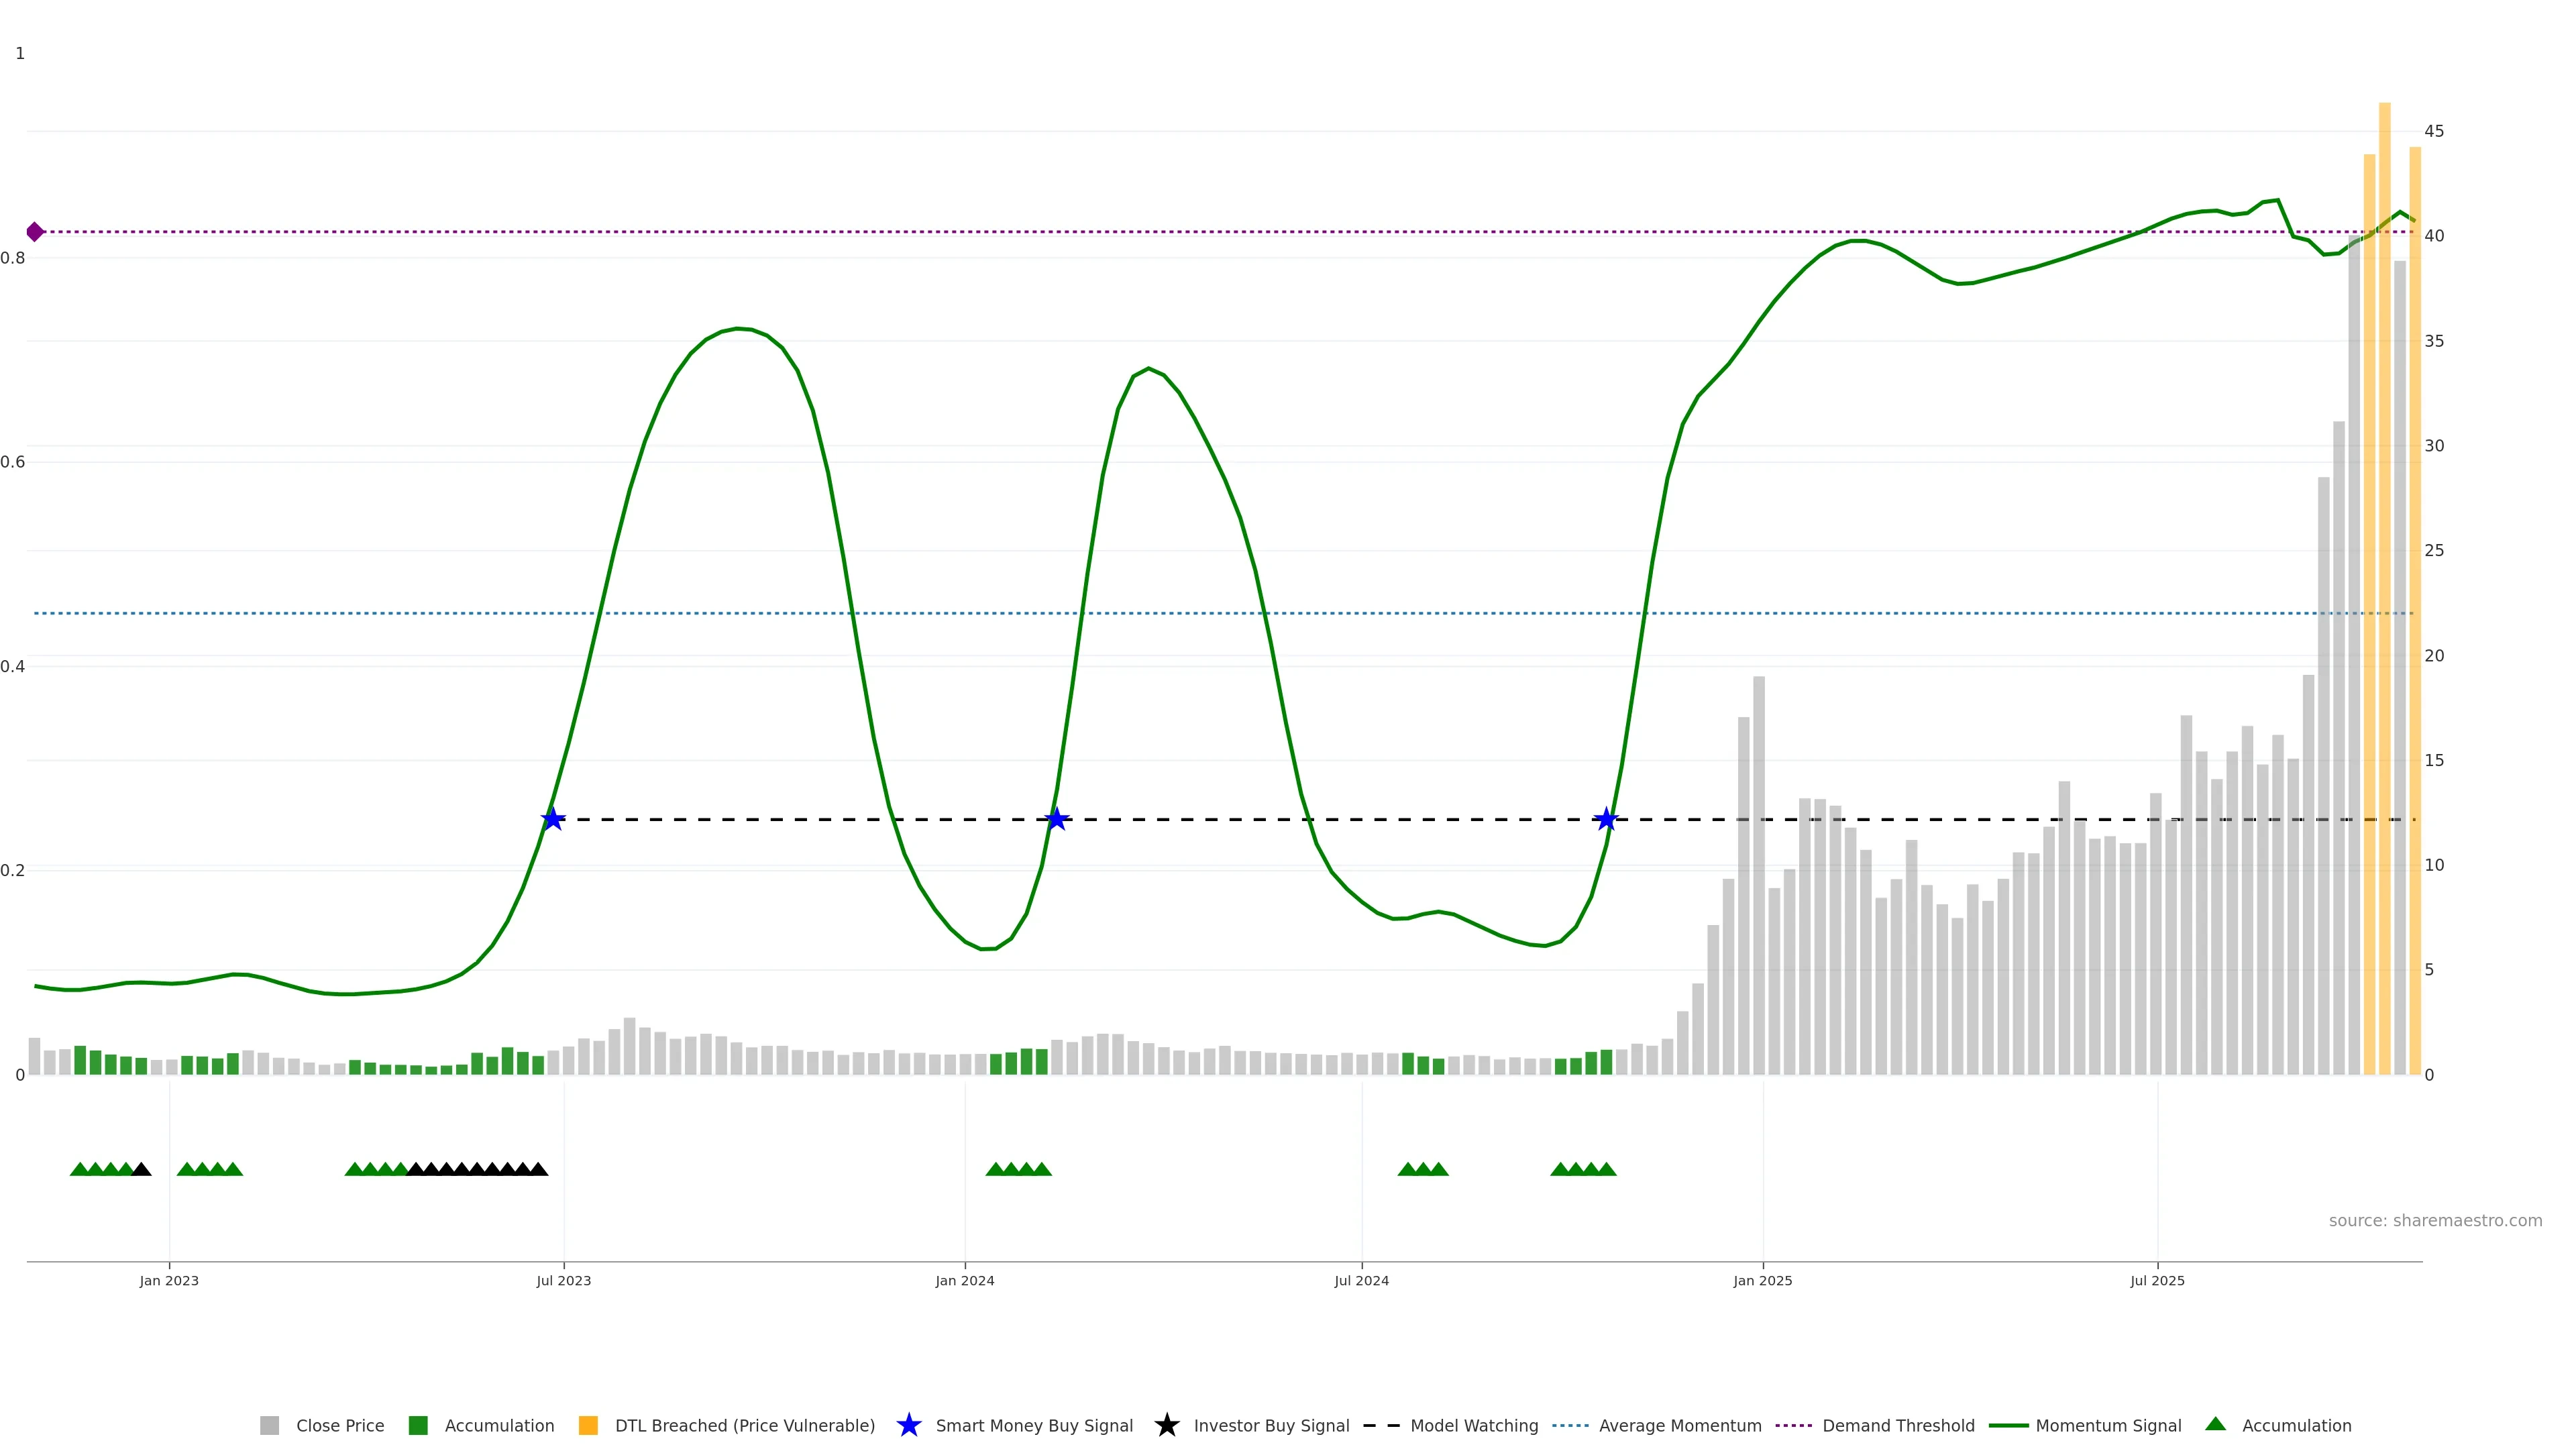The width and height of the screenshot is (2576, 1449).
Task: Click the Jan 2025 axis label
Action: click(x=1762, y=1281)
